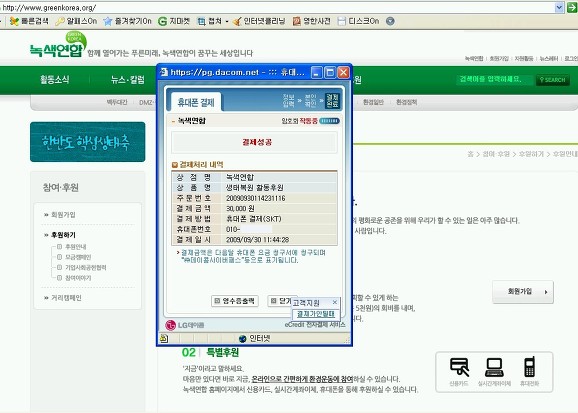The height and width of the screenshot is (413, 578).
Task: Open 기업사회공헌협력 sidebar sub-item
Action: point(86,267)
